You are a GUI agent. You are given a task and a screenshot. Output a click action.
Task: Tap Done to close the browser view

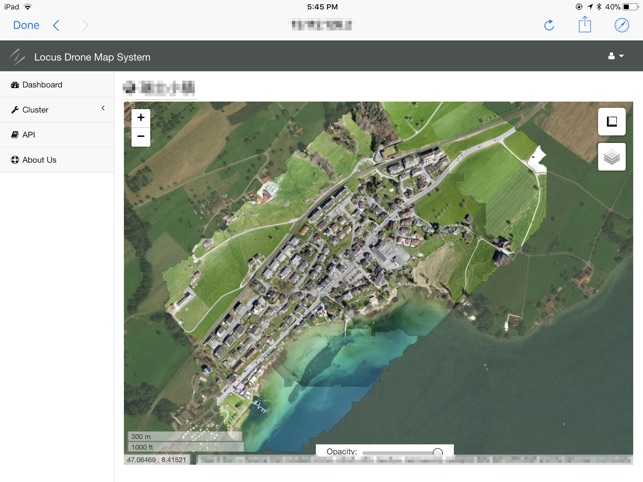[26, 25]
